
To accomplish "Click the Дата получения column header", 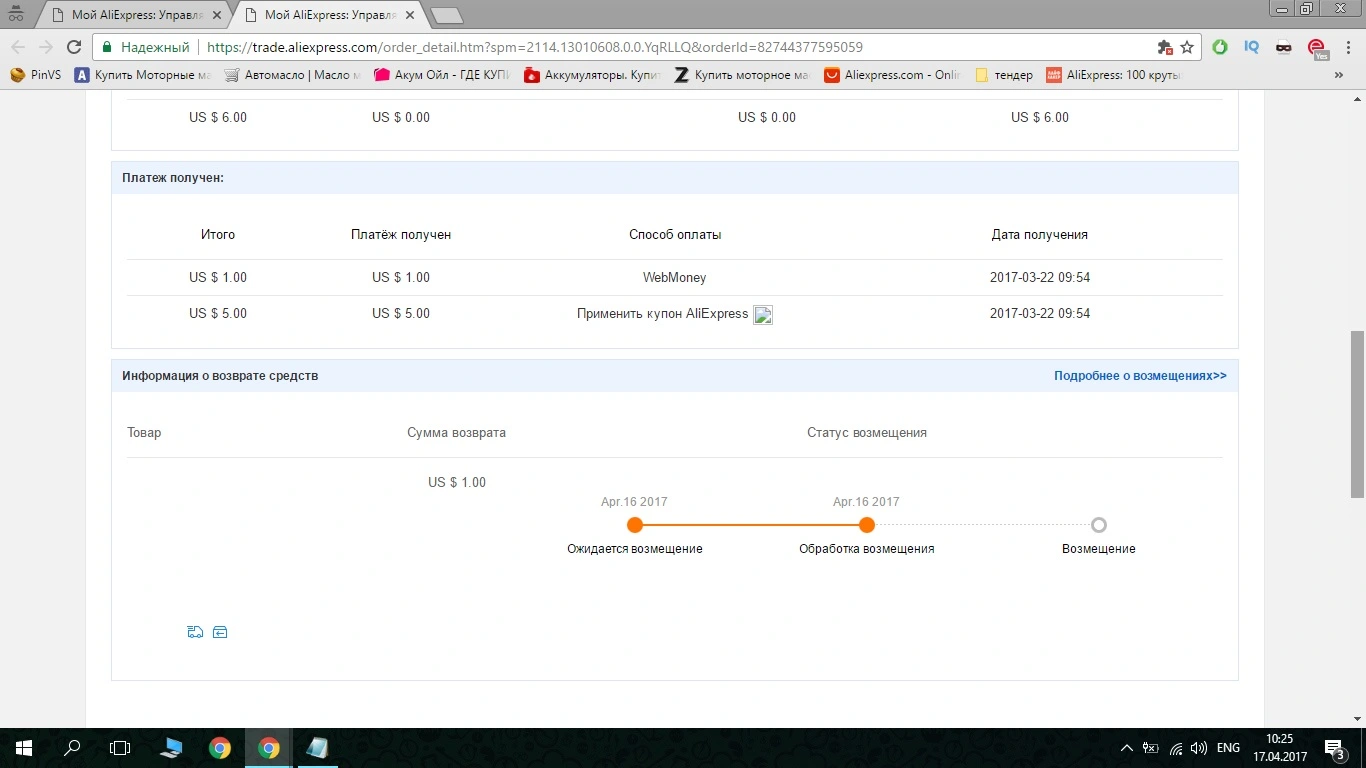I will pyautogui.click(x=1040, y=235).
